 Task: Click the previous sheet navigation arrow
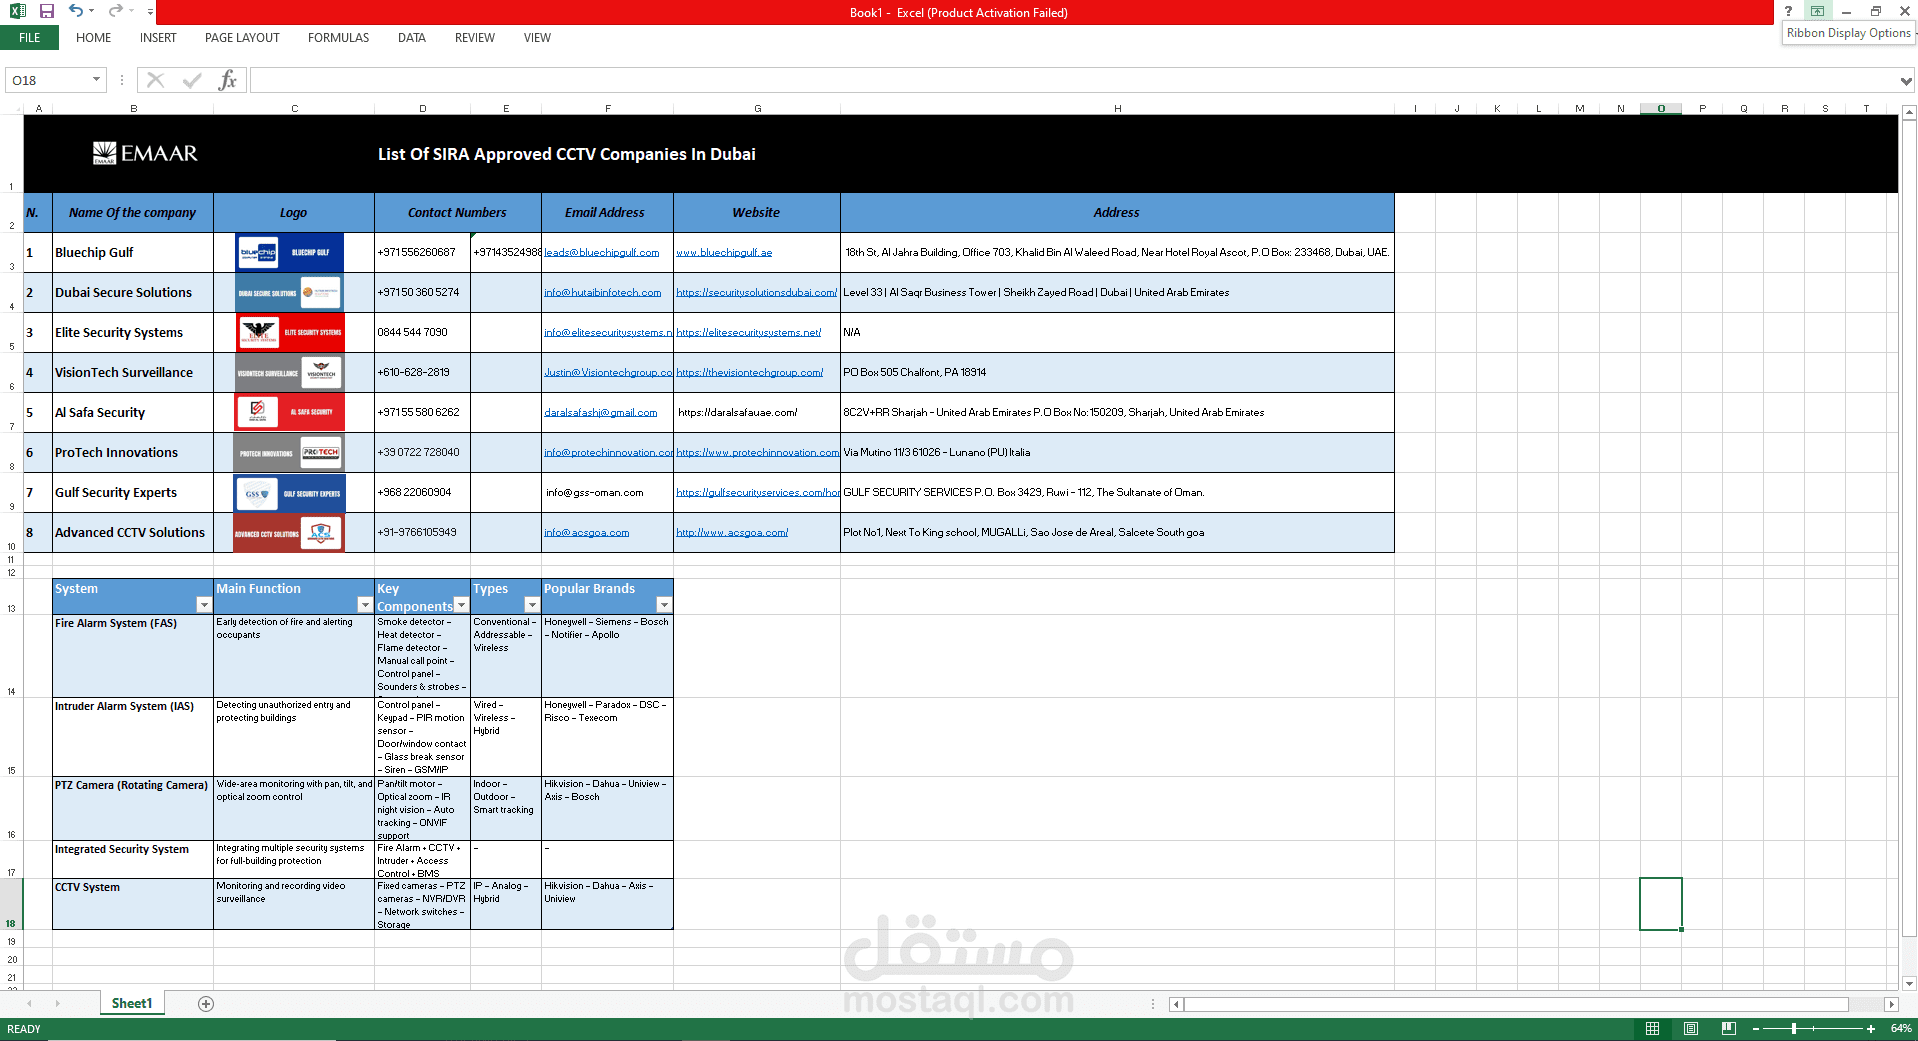point(29,1003)
